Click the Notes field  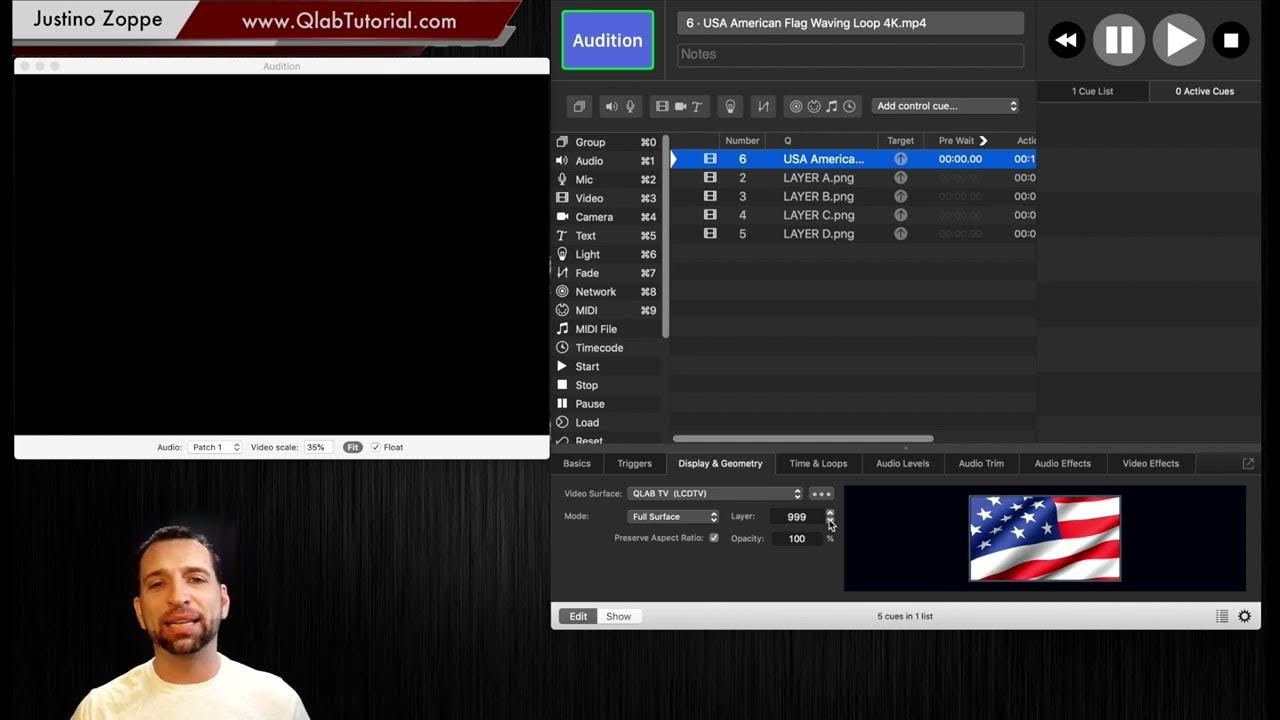coord(850,54)
